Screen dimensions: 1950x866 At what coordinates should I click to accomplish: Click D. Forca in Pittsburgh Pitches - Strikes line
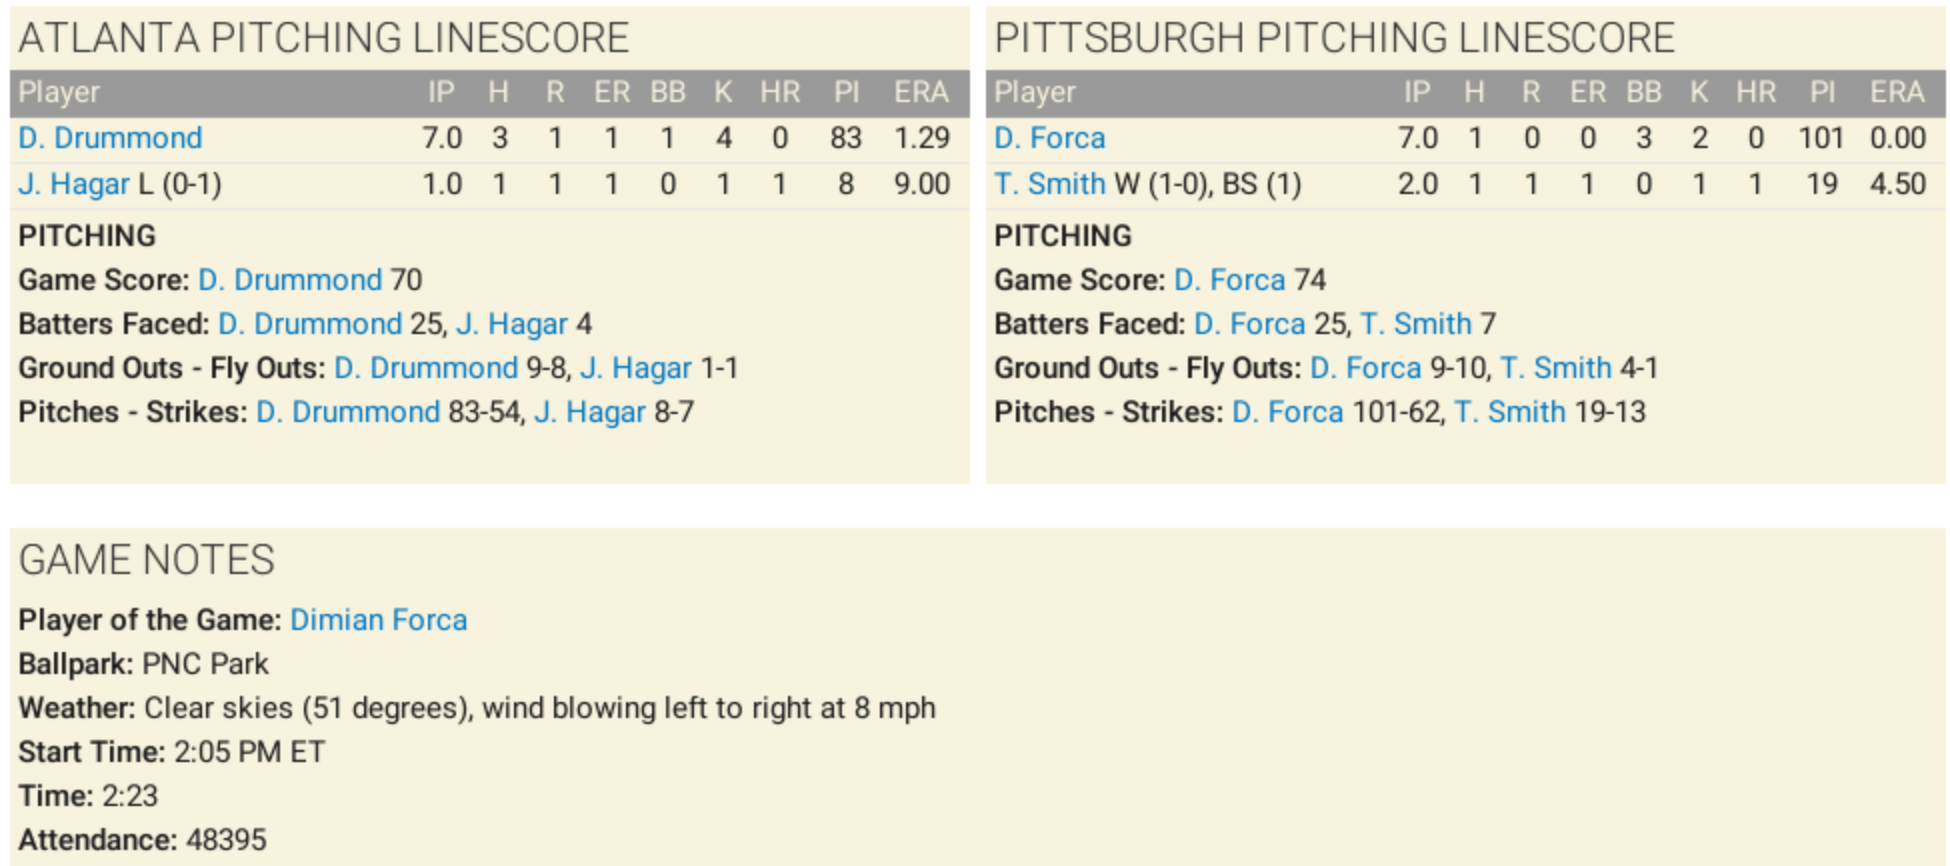tap(1288, 412)
